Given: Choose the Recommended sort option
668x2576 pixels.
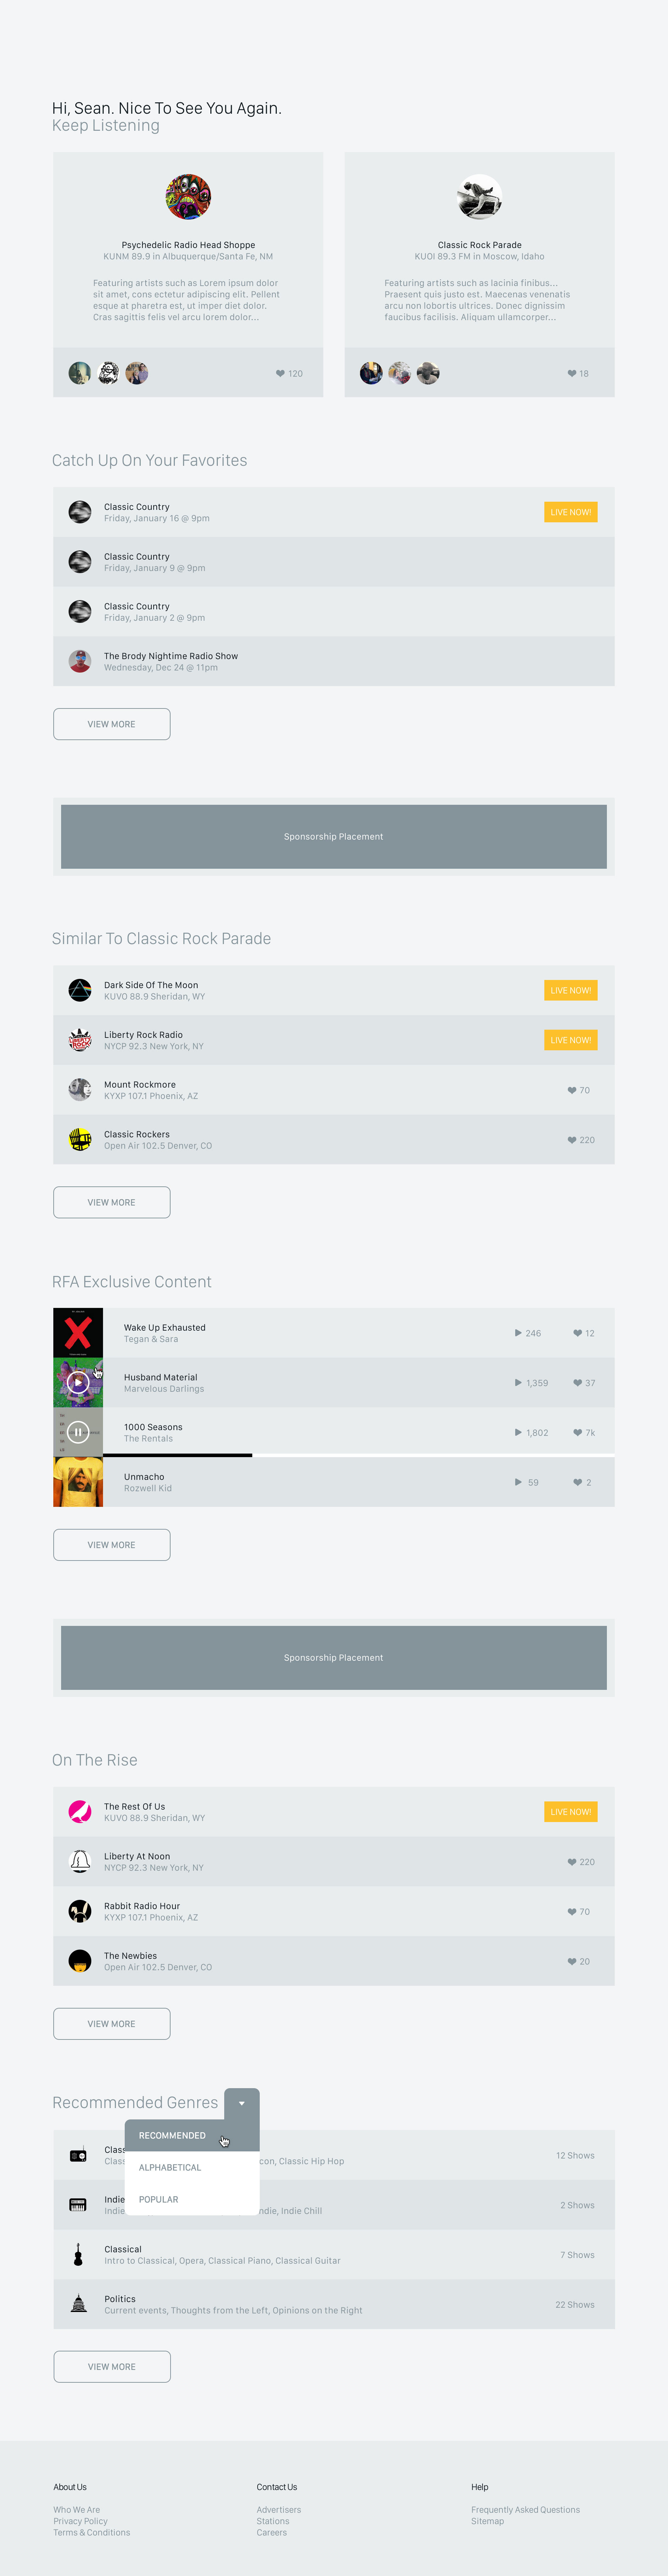Looking at the screenshot, I should coord(172,2135).
